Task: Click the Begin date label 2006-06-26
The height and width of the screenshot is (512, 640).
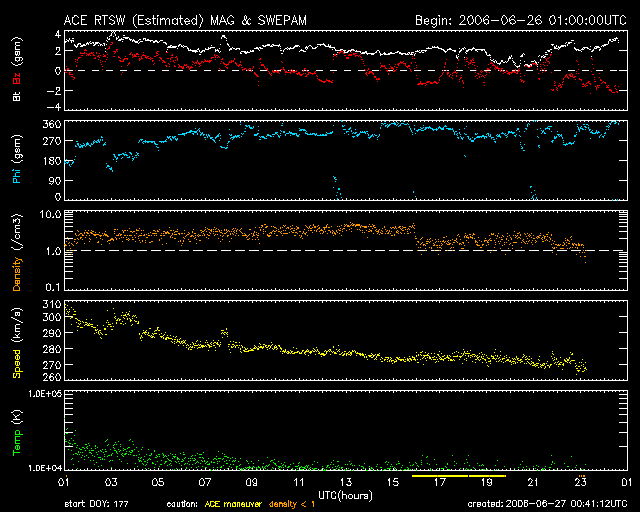Action: point(501,20)
